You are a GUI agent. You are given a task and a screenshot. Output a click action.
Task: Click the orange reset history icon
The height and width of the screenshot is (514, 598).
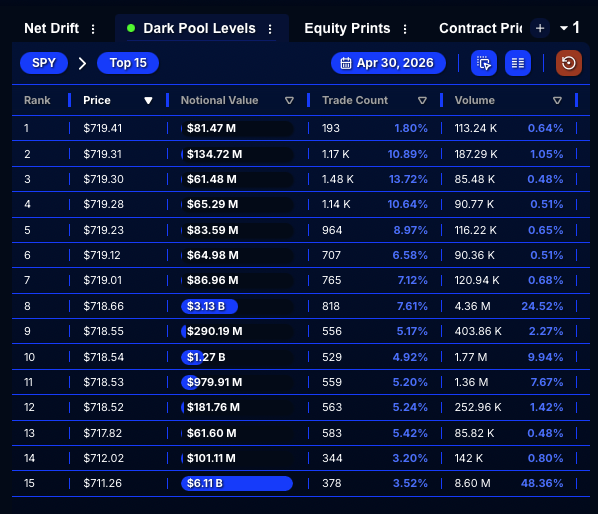coord(569,63)
